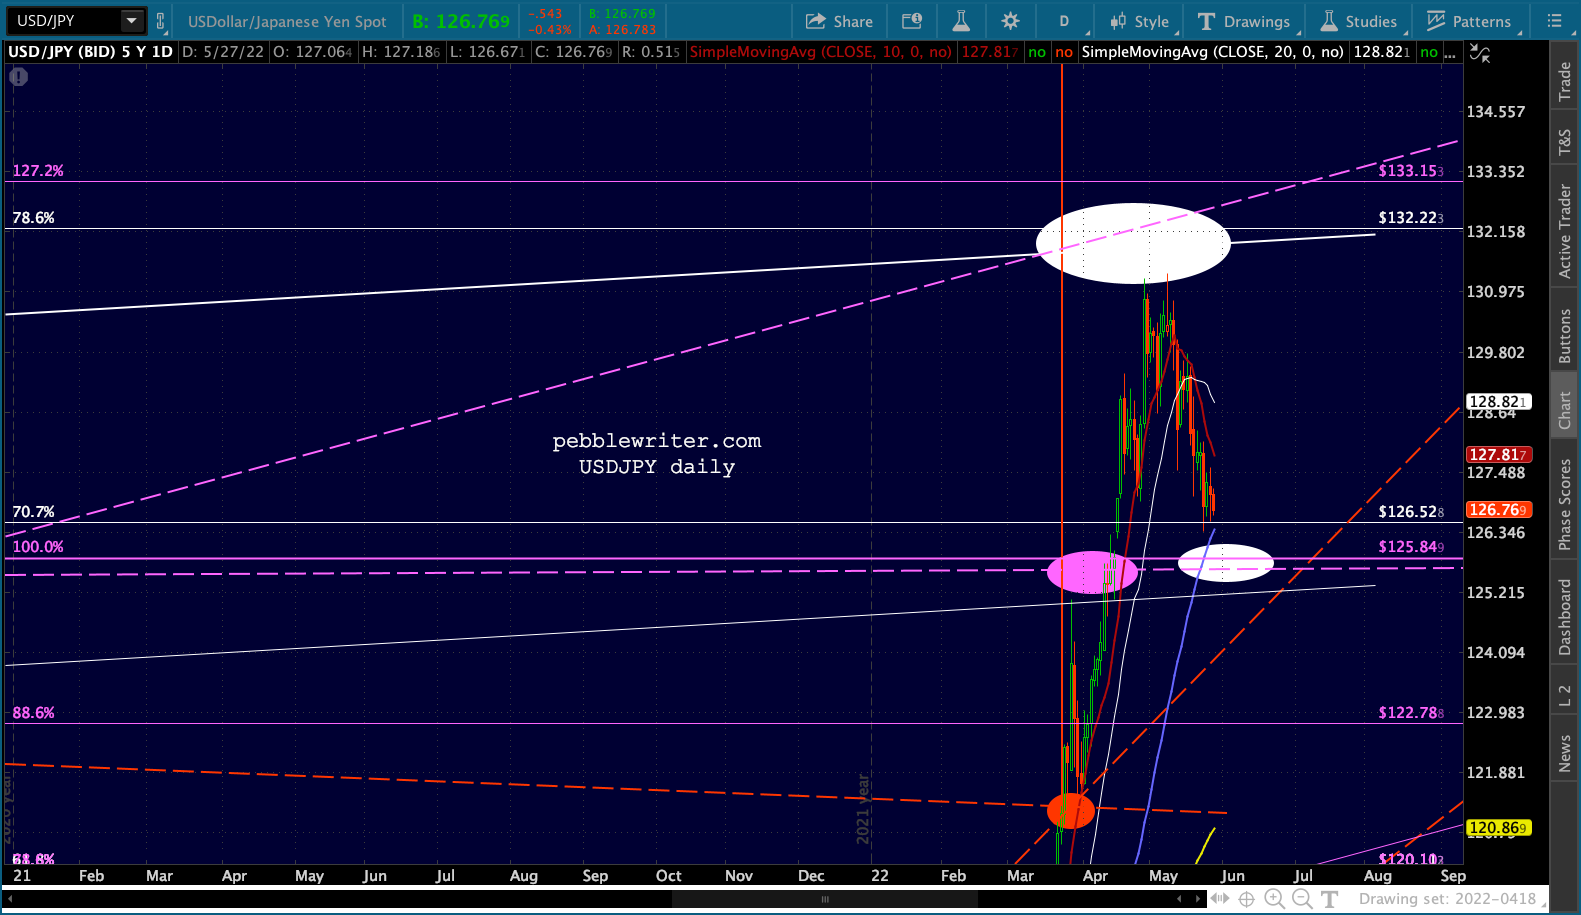Image resolution: width=1581 pixels, height=915 pixels.
Task: Toggle the studies arrows icon at chart corner
Action: click(x=1480, y=53)
